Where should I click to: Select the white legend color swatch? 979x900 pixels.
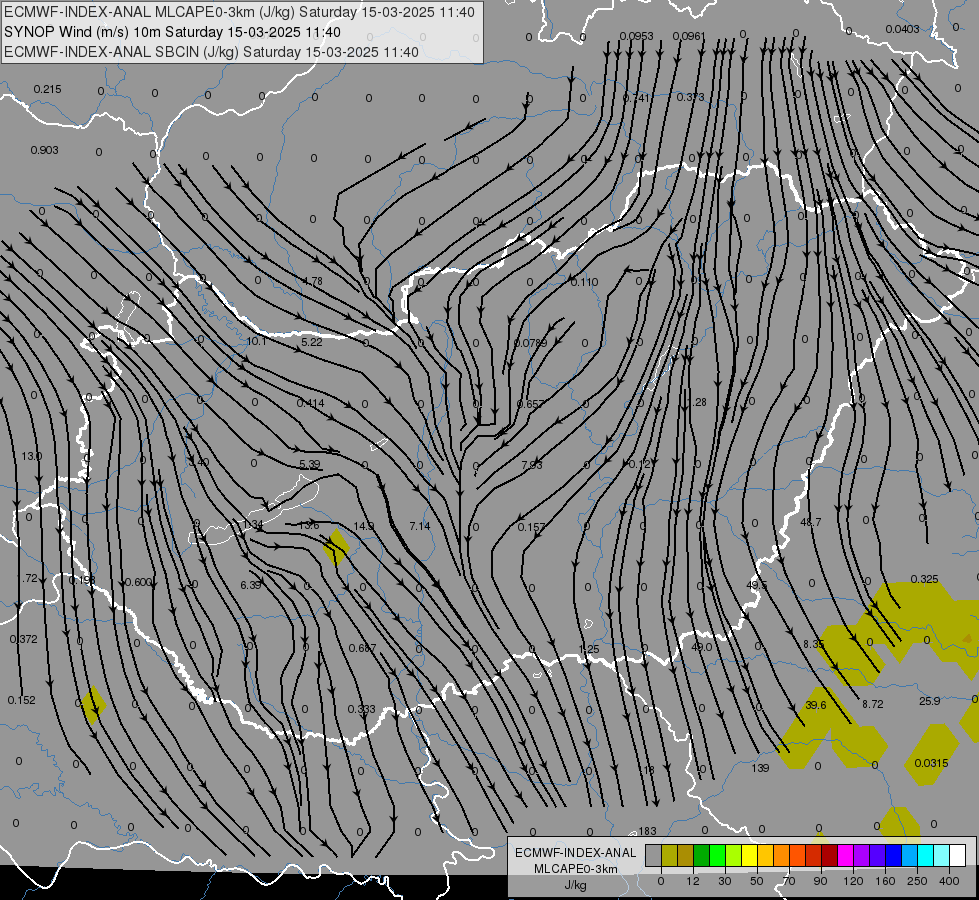(x=957, y=856)
